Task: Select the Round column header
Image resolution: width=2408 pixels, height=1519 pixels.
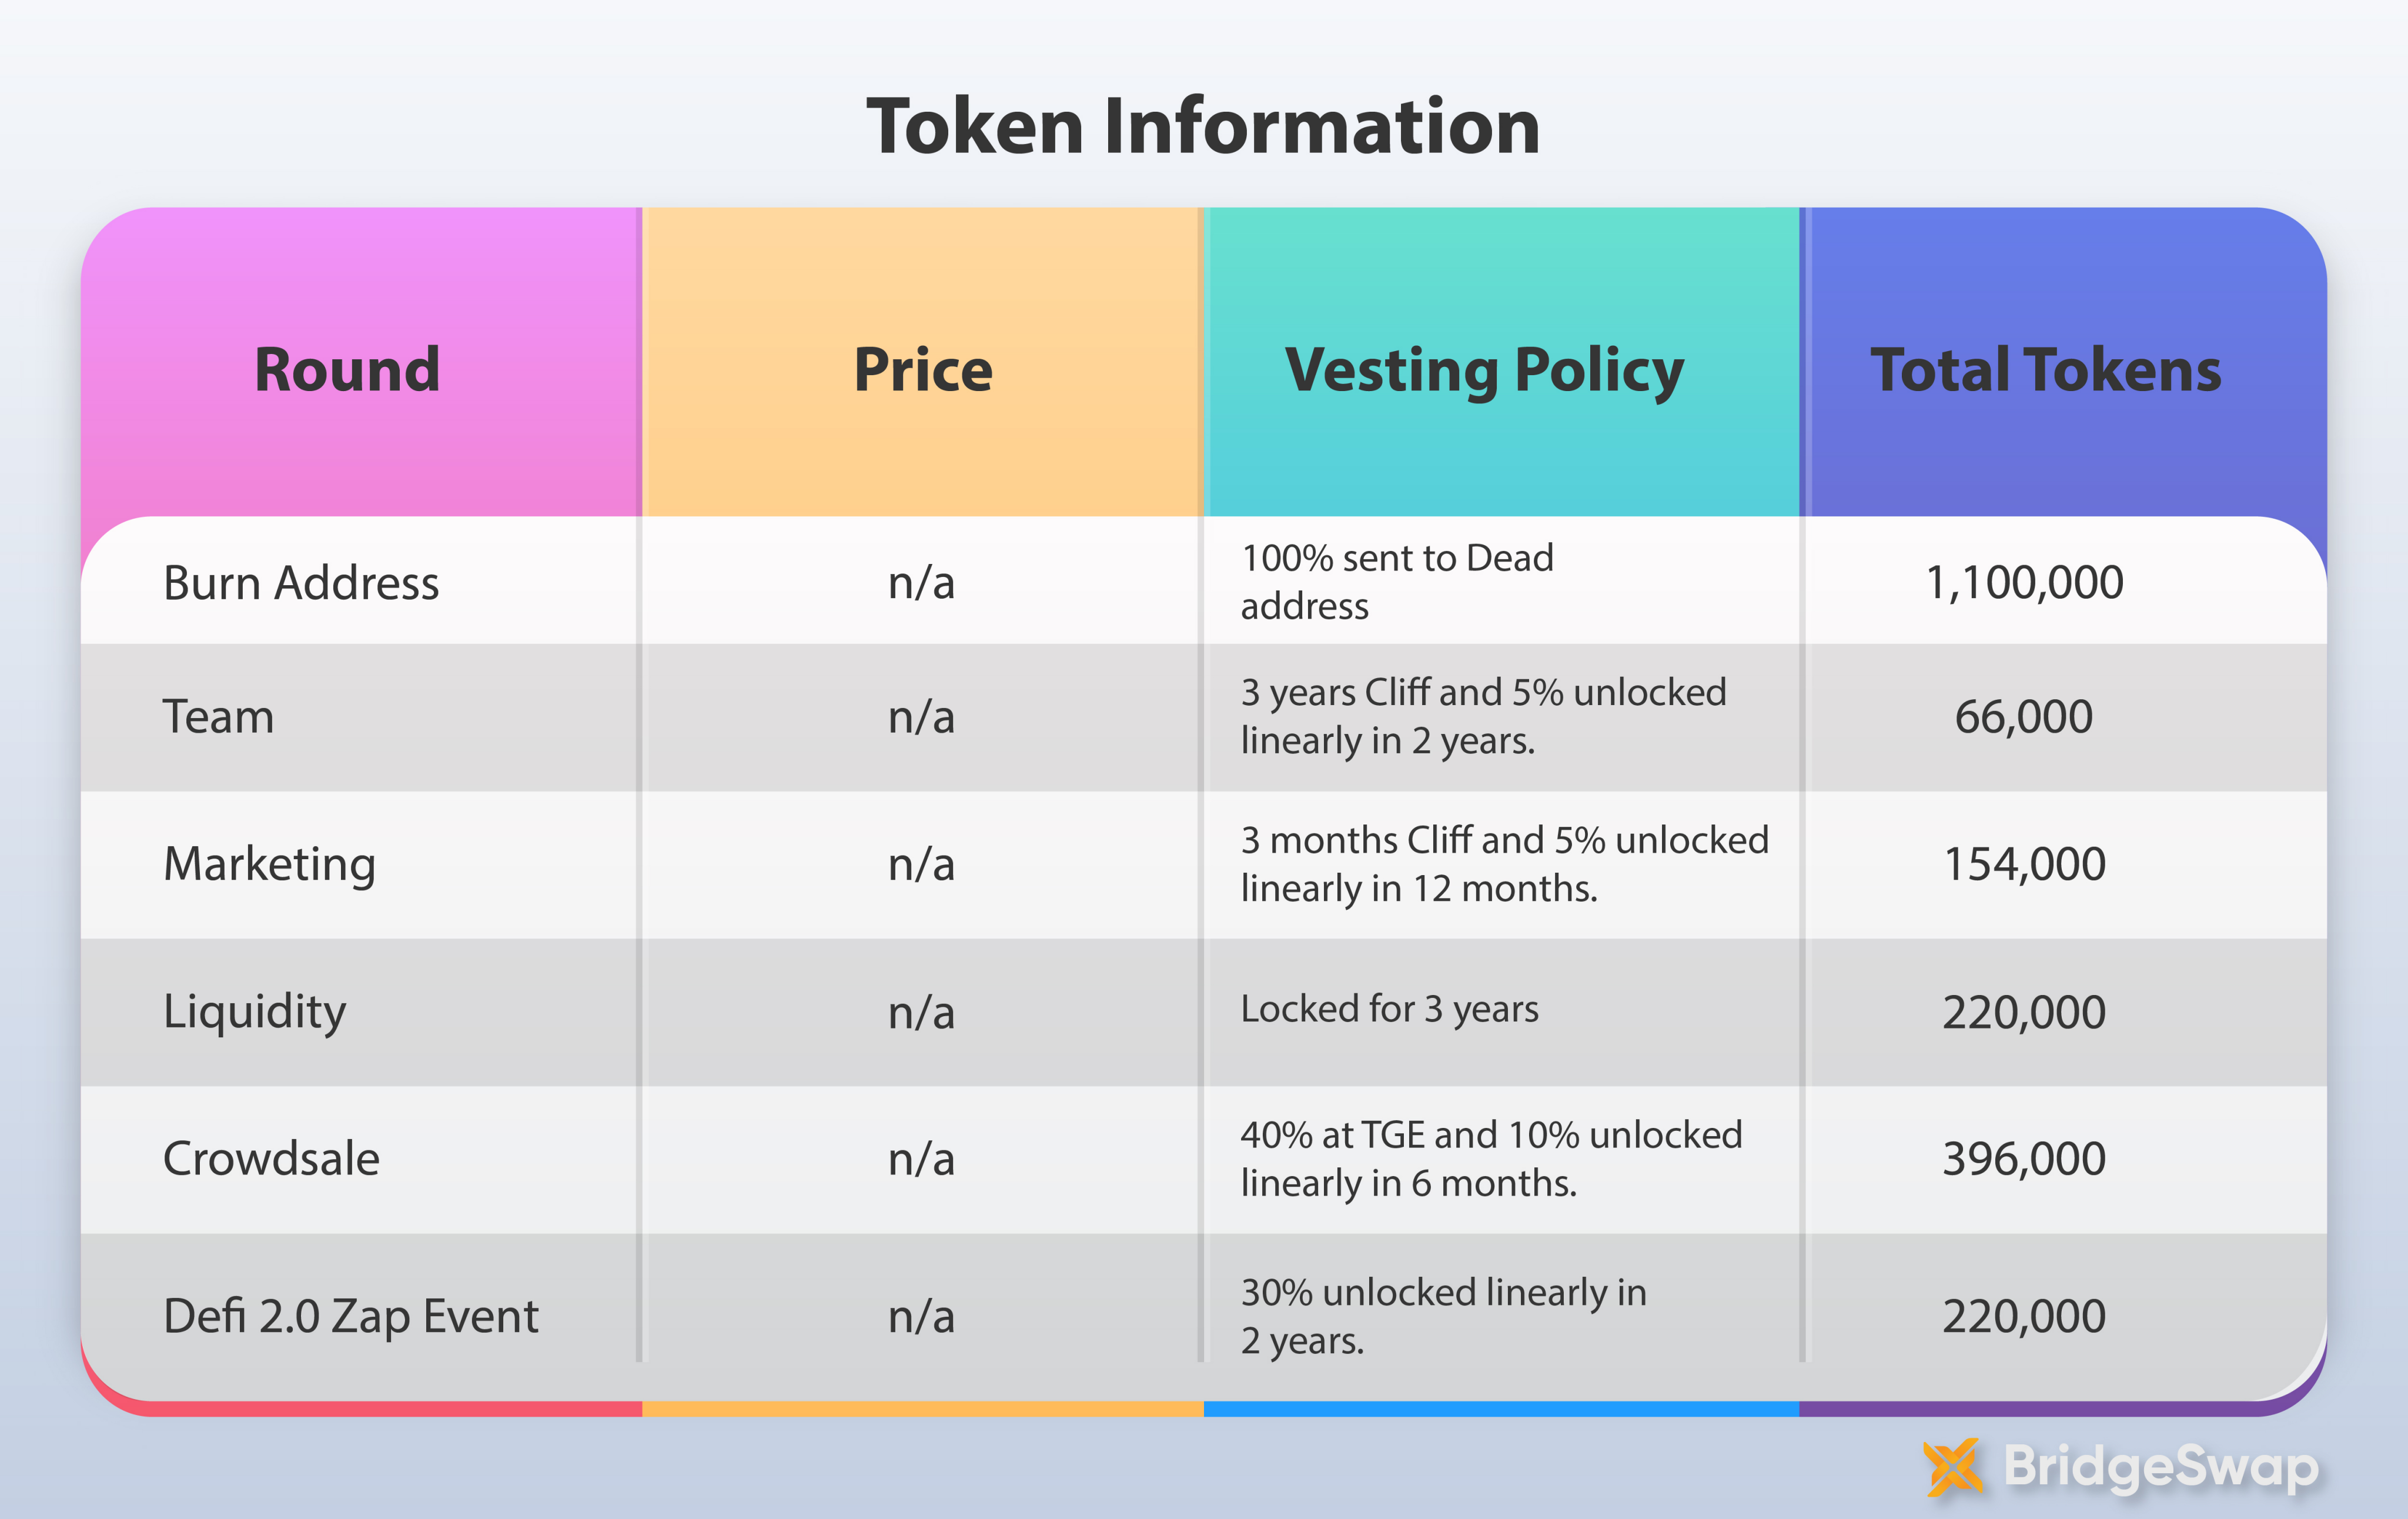Action: coord(347,369)
